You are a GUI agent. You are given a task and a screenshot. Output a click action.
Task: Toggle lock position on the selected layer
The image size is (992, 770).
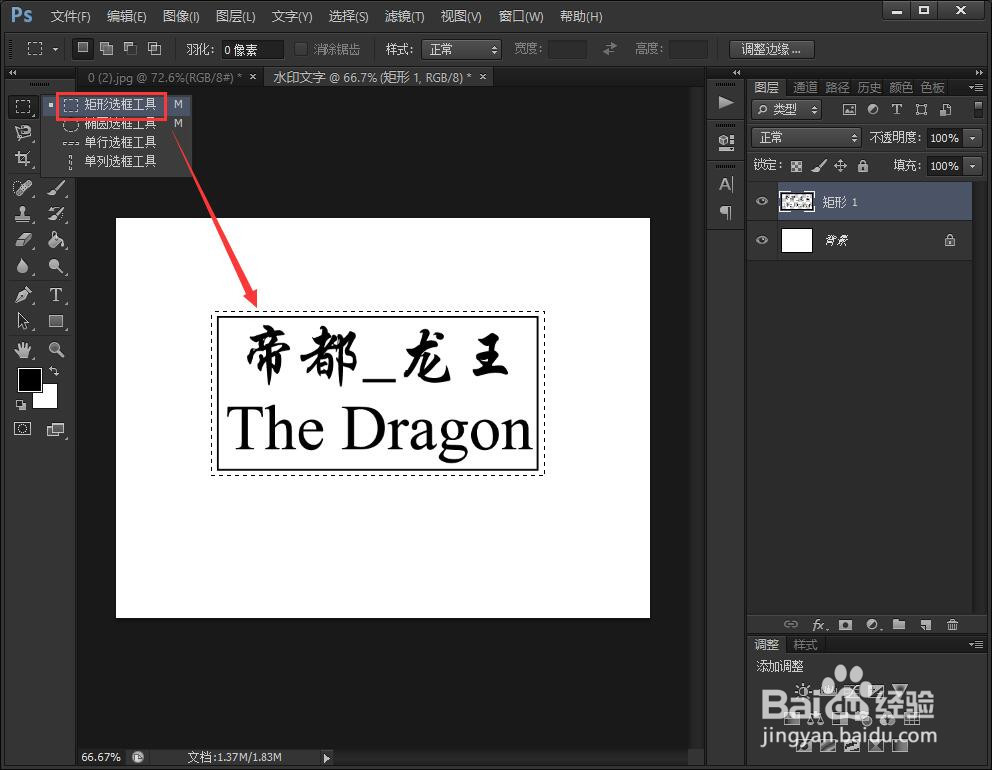coord(840,165)
